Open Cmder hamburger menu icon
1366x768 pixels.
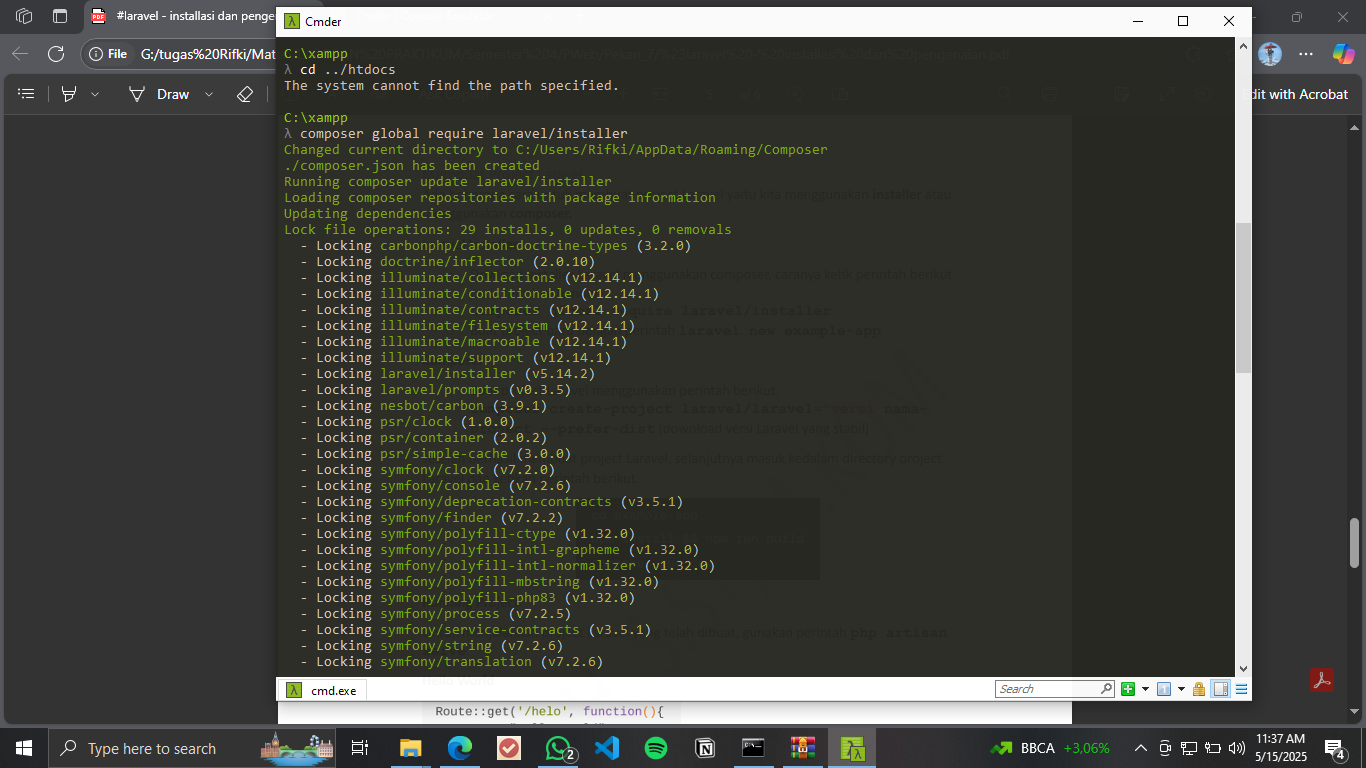pyautogui.click(x=1241, y=689)
